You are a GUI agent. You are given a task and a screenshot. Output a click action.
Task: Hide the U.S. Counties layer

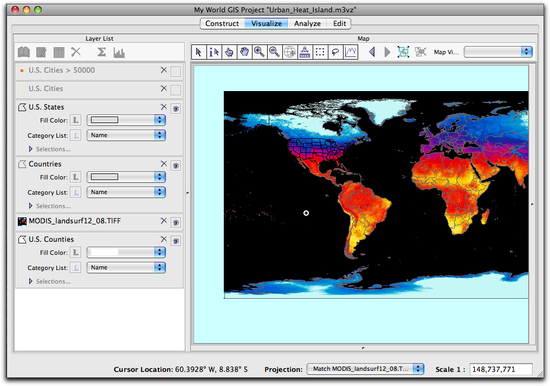tap(176, 241)
